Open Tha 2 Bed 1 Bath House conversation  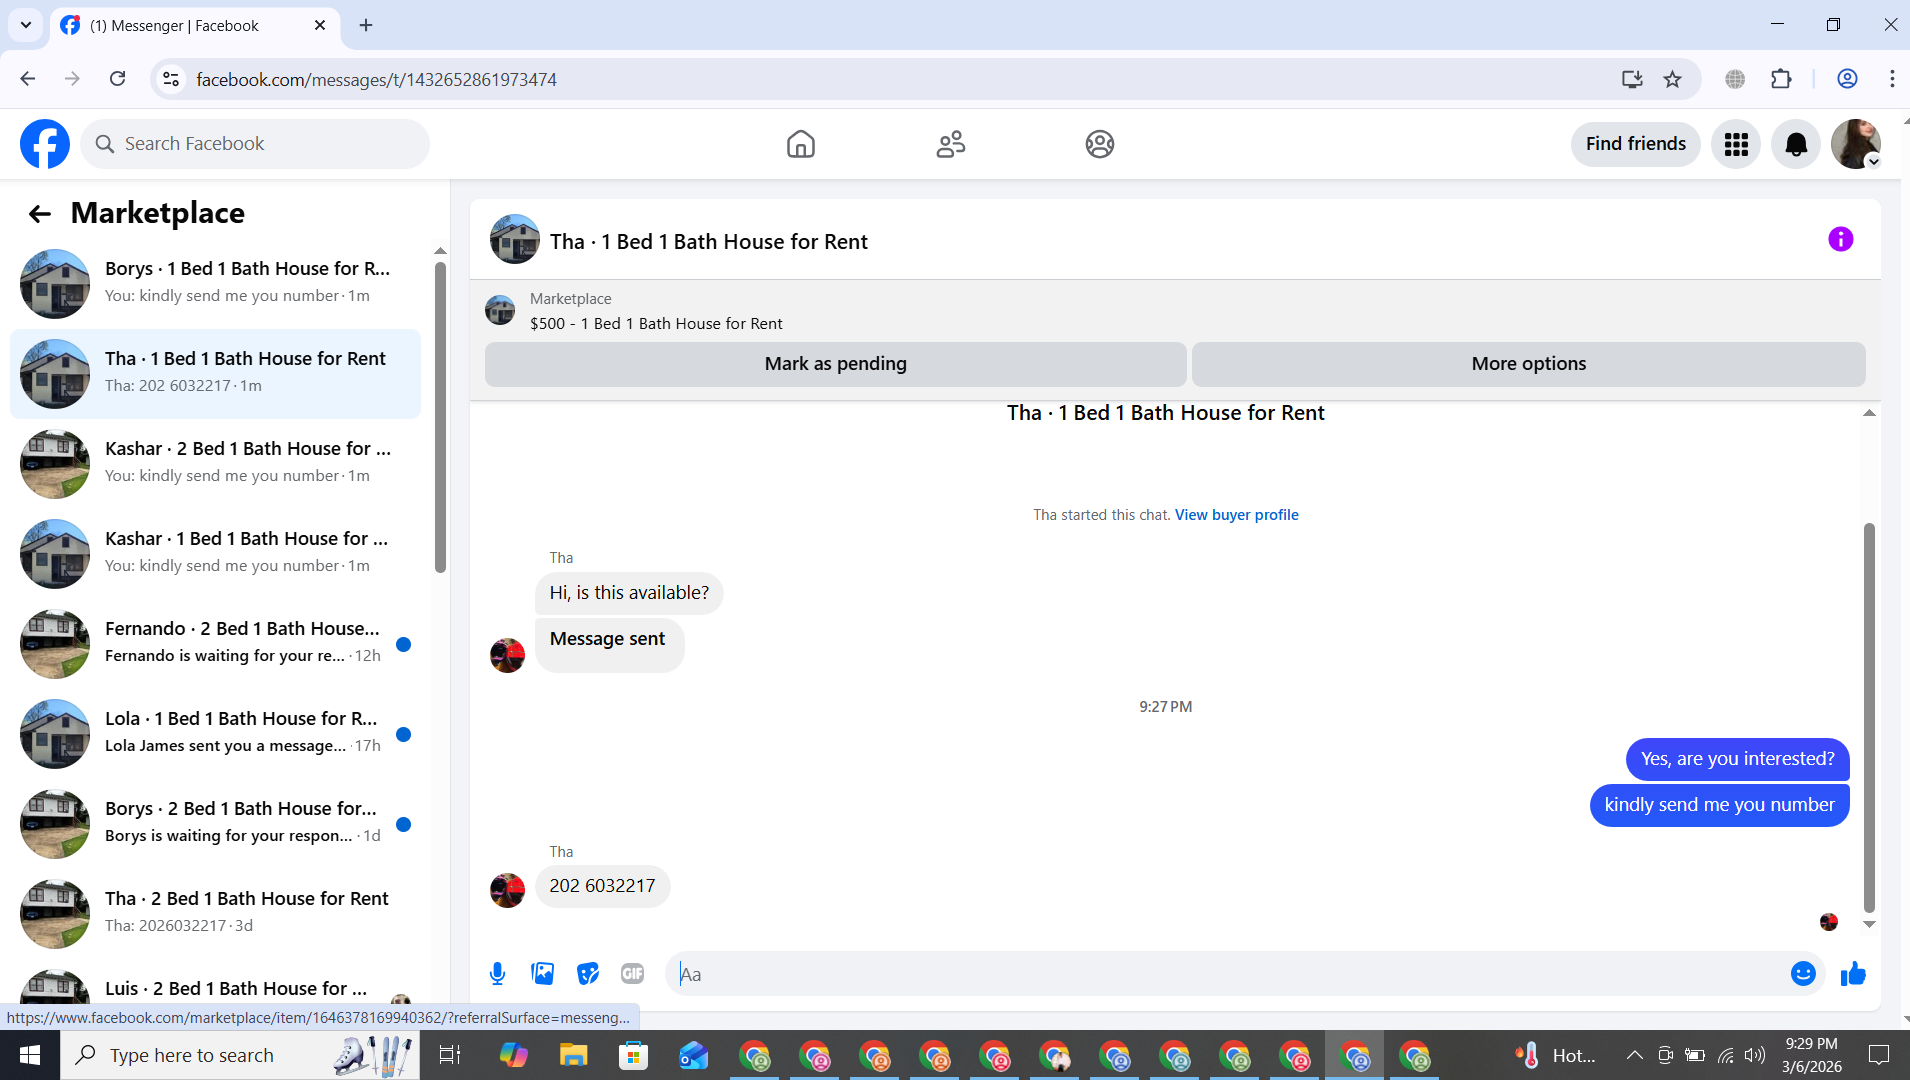215,913
